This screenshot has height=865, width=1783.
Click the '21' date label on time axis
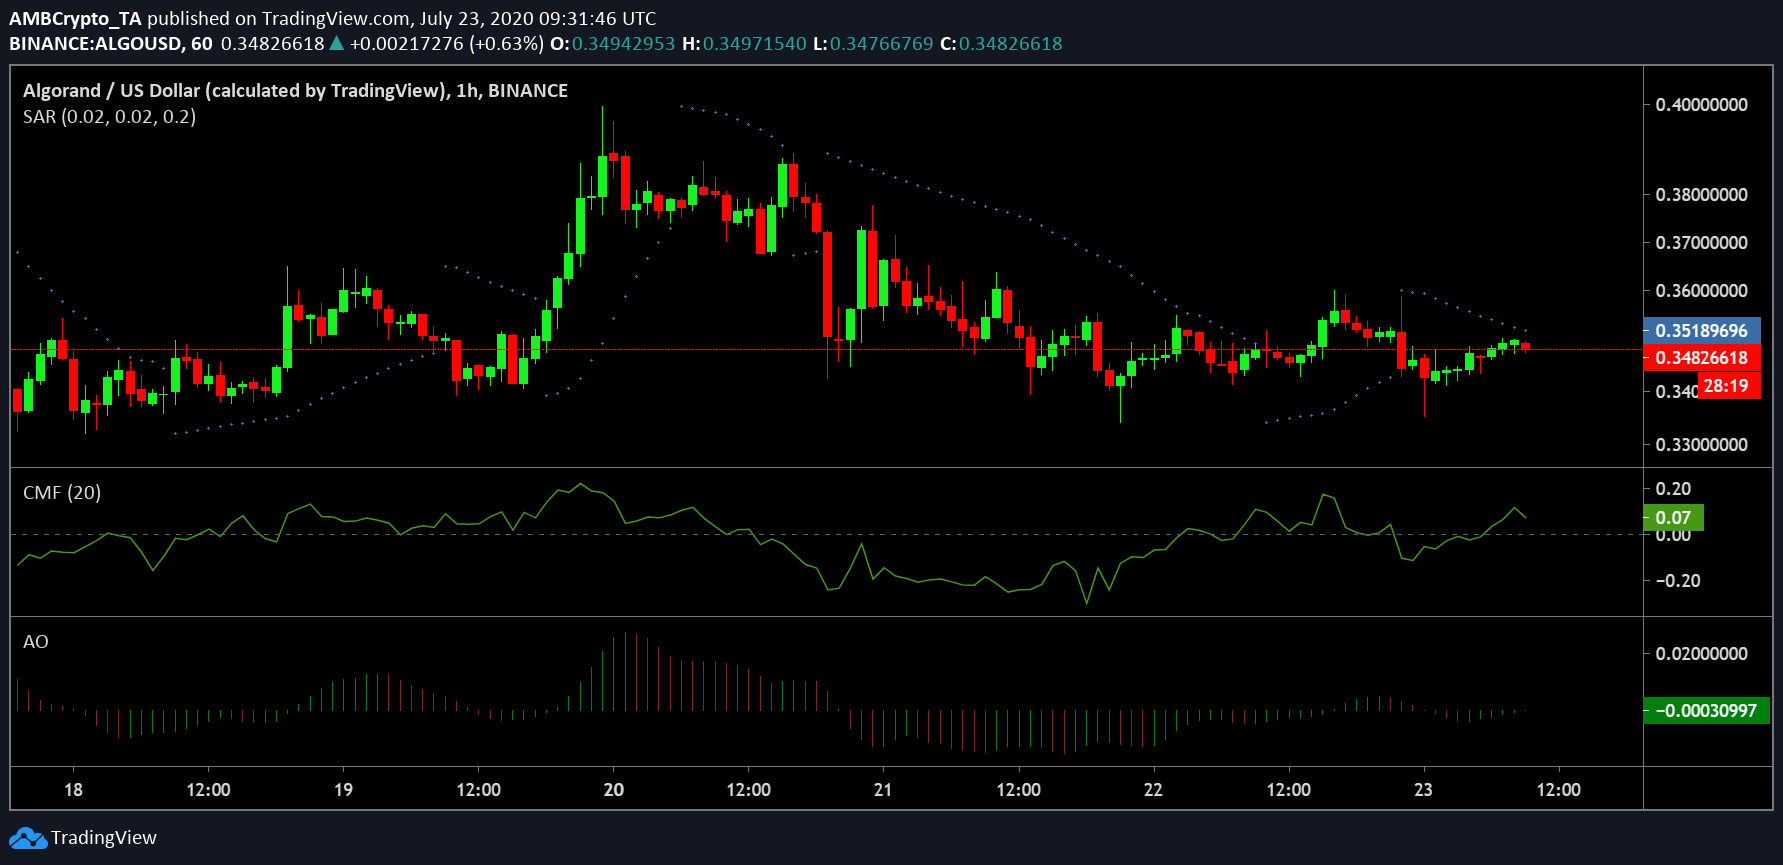883,790
